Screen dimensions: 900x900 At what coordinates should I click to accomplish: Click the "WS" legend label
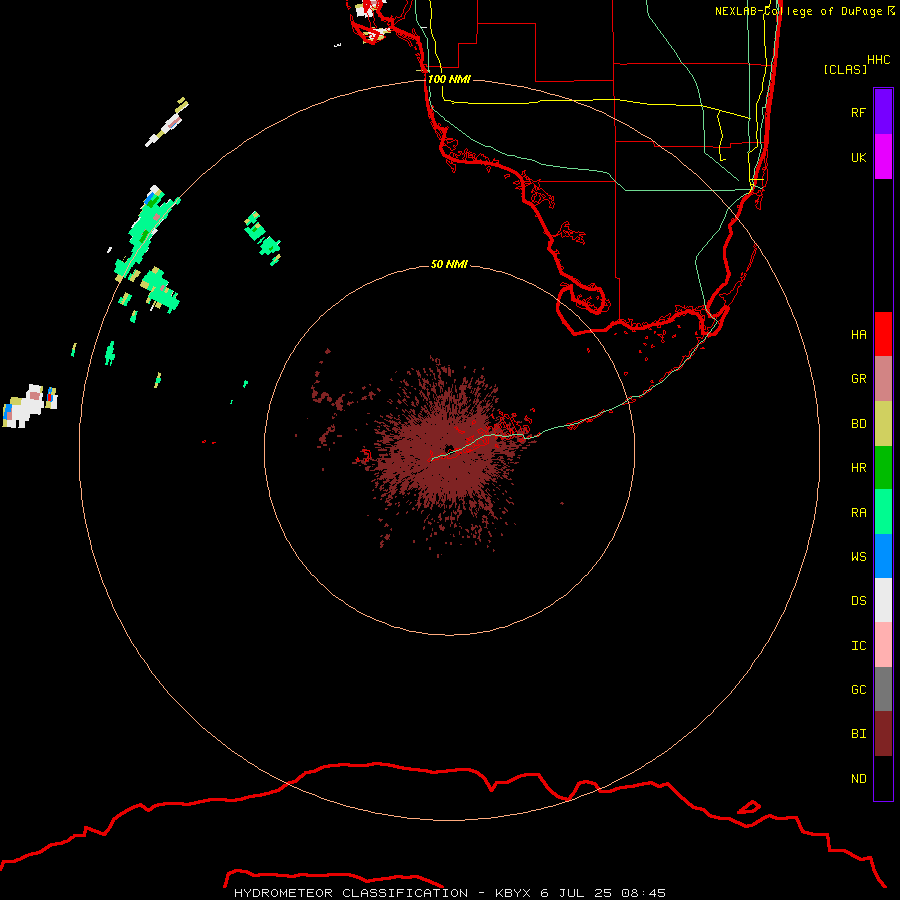(858, 556)
